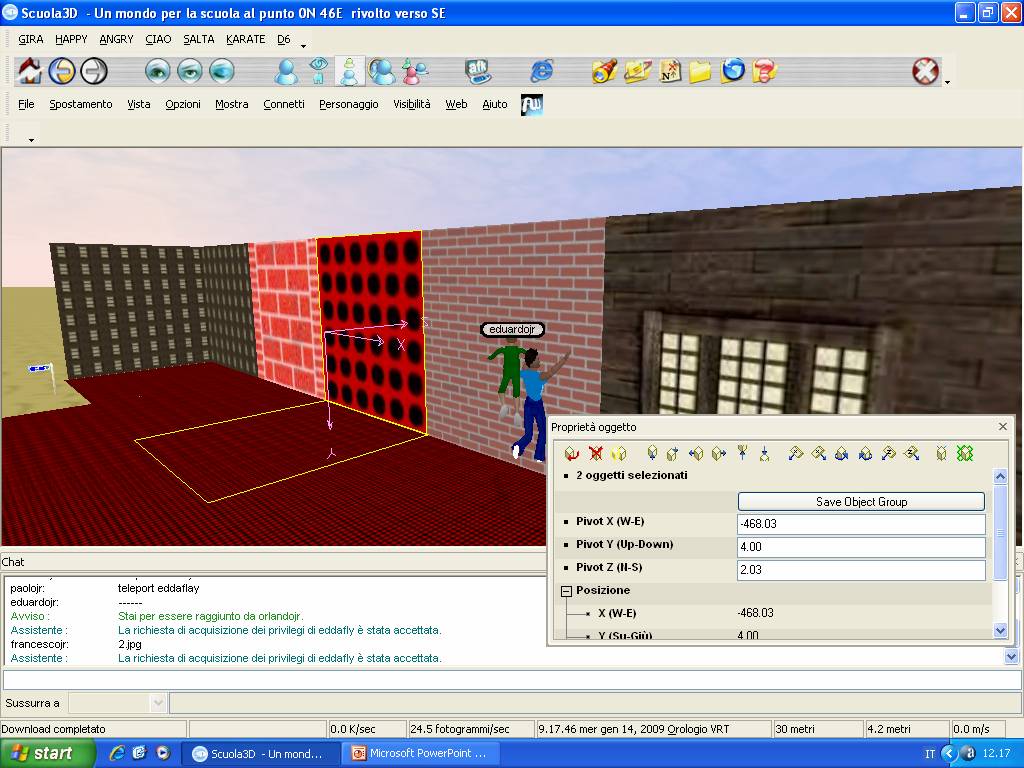Go forward with the right arrow icon
1024x768 pixels.
click(93, 71)
